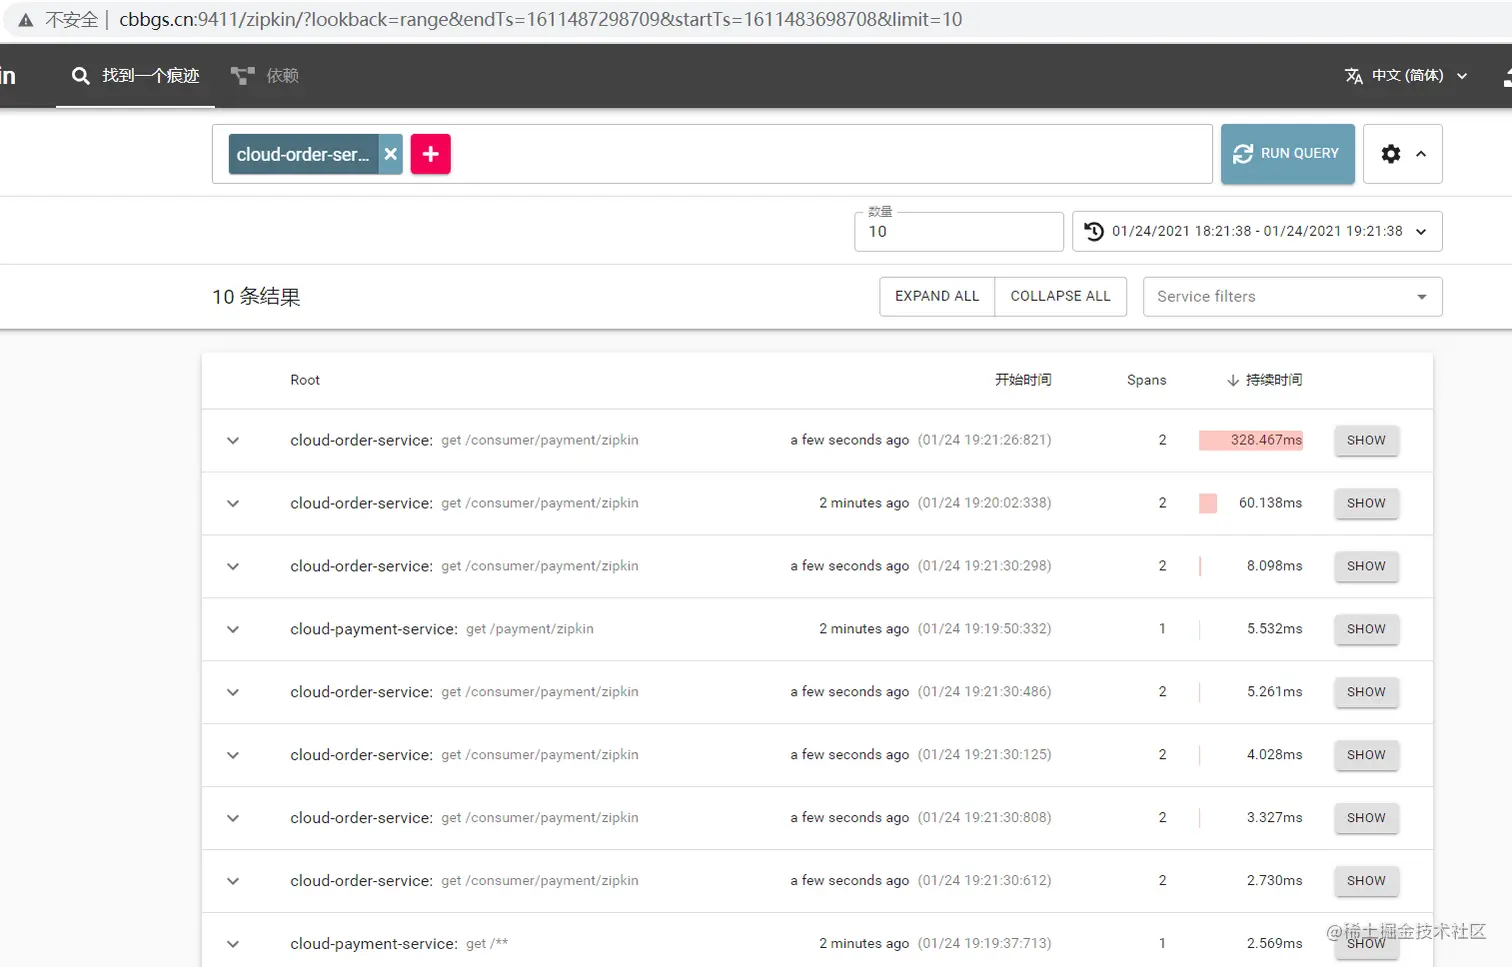Screen dimensions: 1512x967
Task: Click the '(01/24 19:21:26:821)' timestamp
Action: click(985, 440)
